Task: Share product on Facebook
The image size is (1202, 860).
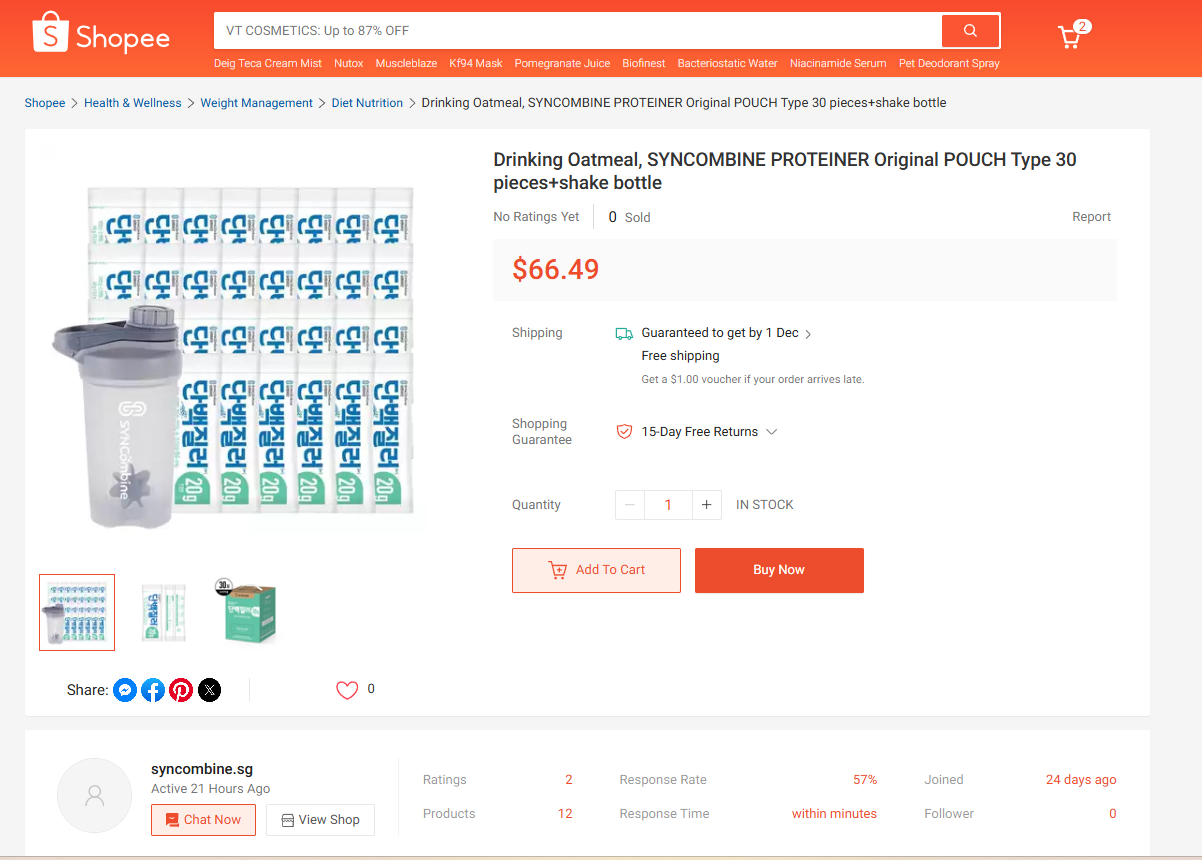Action: coord(153,690)
